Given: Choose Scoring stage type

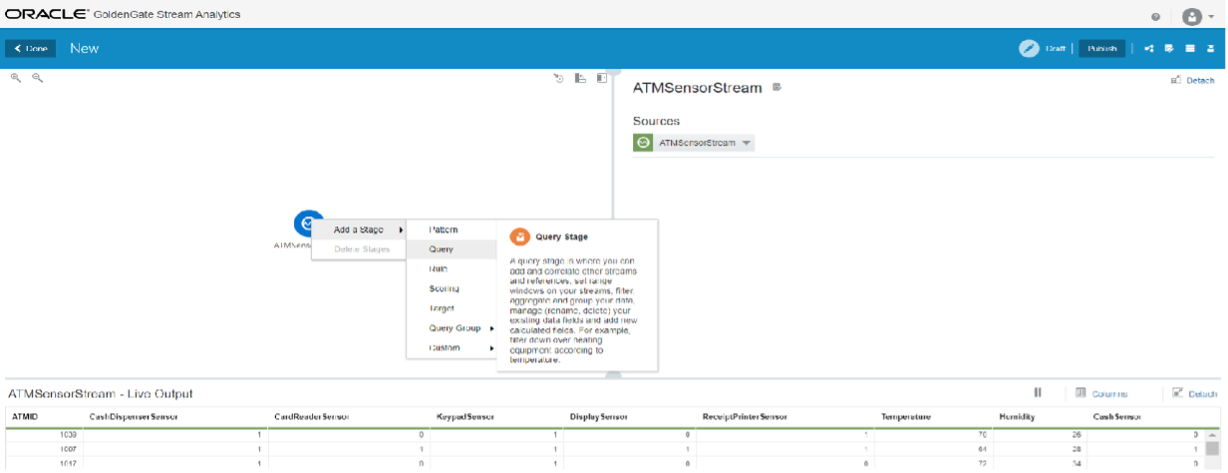Looking at the screenshot, I should point(451,289).
